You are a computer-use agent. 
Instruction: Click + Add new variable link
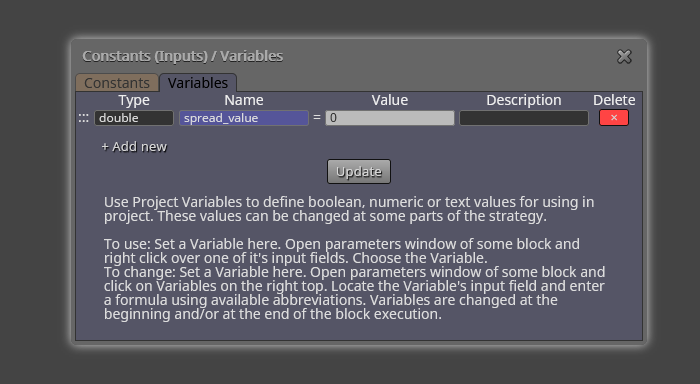coord(134,146)
